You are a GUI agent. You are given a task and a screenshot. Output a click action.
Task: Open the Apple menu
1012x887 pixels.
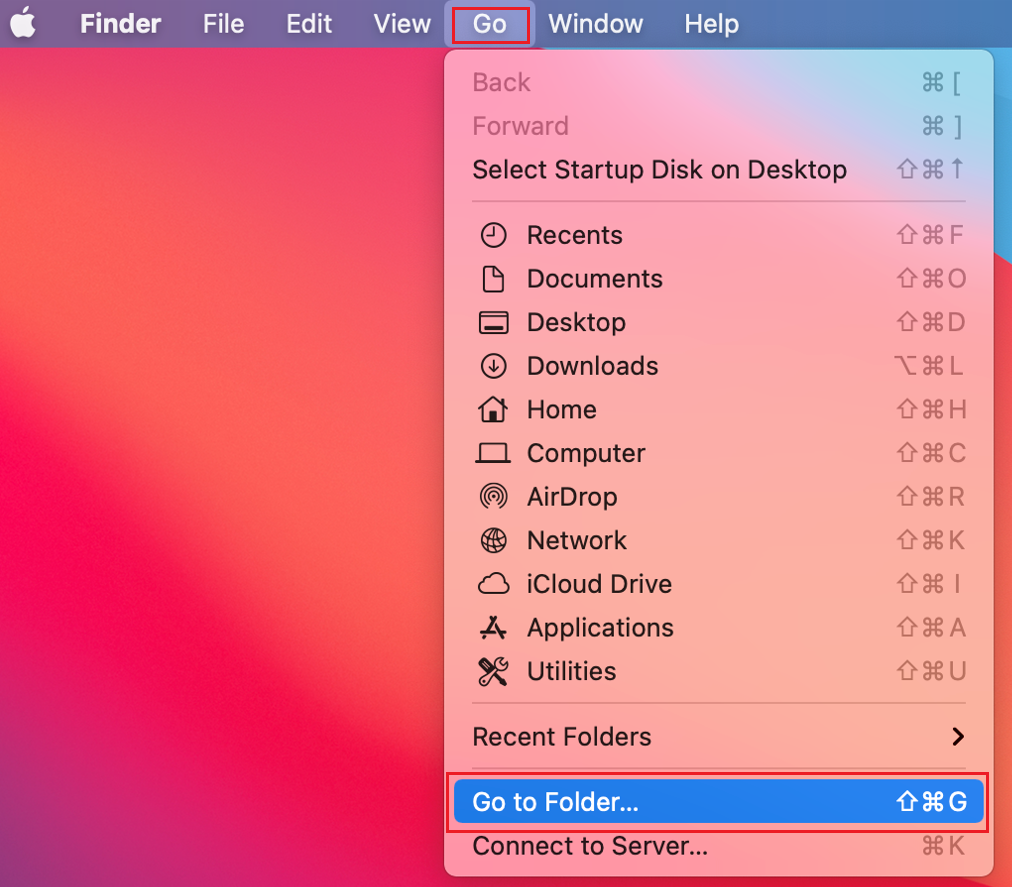point(24,23)
